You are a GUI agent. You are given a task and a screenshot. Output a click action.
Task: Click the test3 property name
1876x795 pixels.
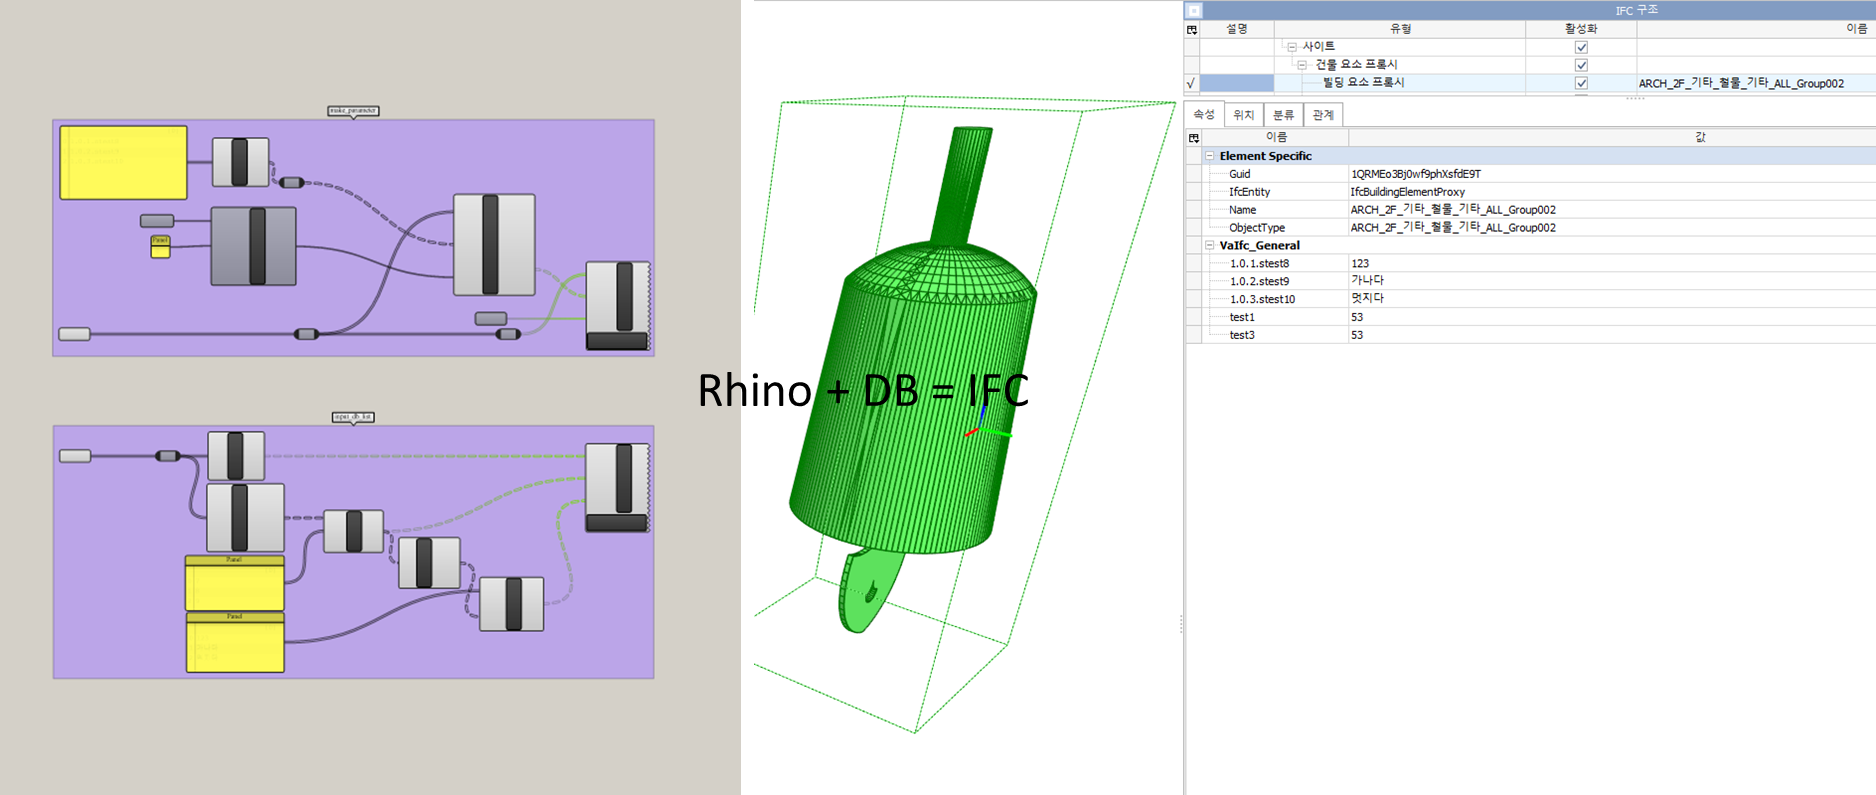point(1242,336)
